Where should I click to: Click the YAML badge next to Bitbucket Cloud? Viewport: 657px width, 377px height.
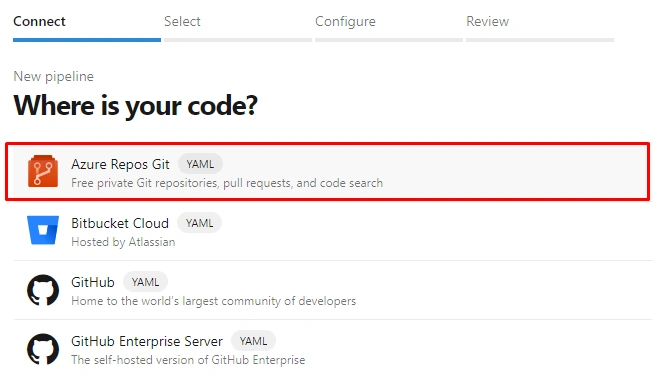(199, 223)
